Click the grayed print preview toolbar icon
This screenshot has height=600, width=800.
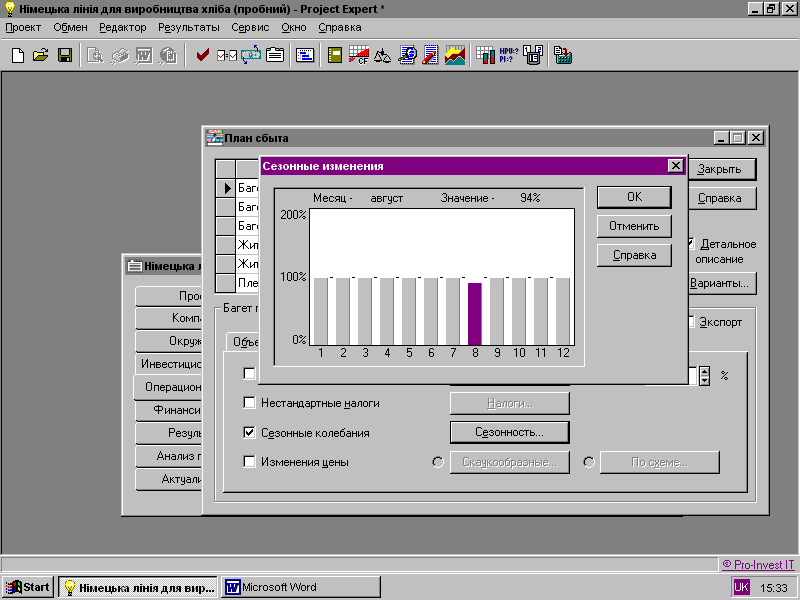(x=95, y=55)
